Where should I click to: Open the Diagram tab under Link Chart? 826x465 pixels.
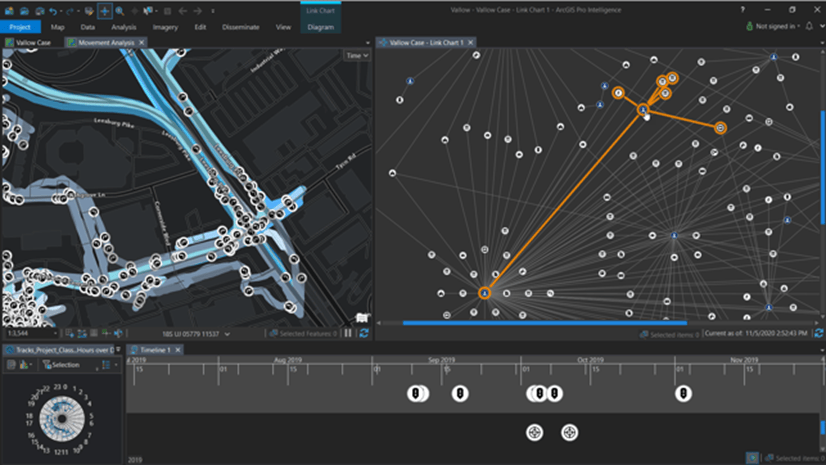click(x=320, y=27)
